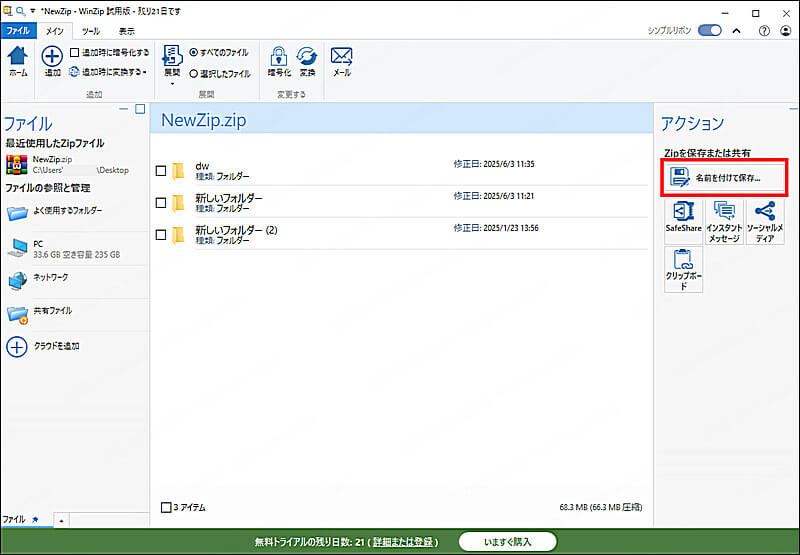Click 修正日: 2025/1/23 13:56 date text
Screen dimensions: 800x555
pos(496,228)
